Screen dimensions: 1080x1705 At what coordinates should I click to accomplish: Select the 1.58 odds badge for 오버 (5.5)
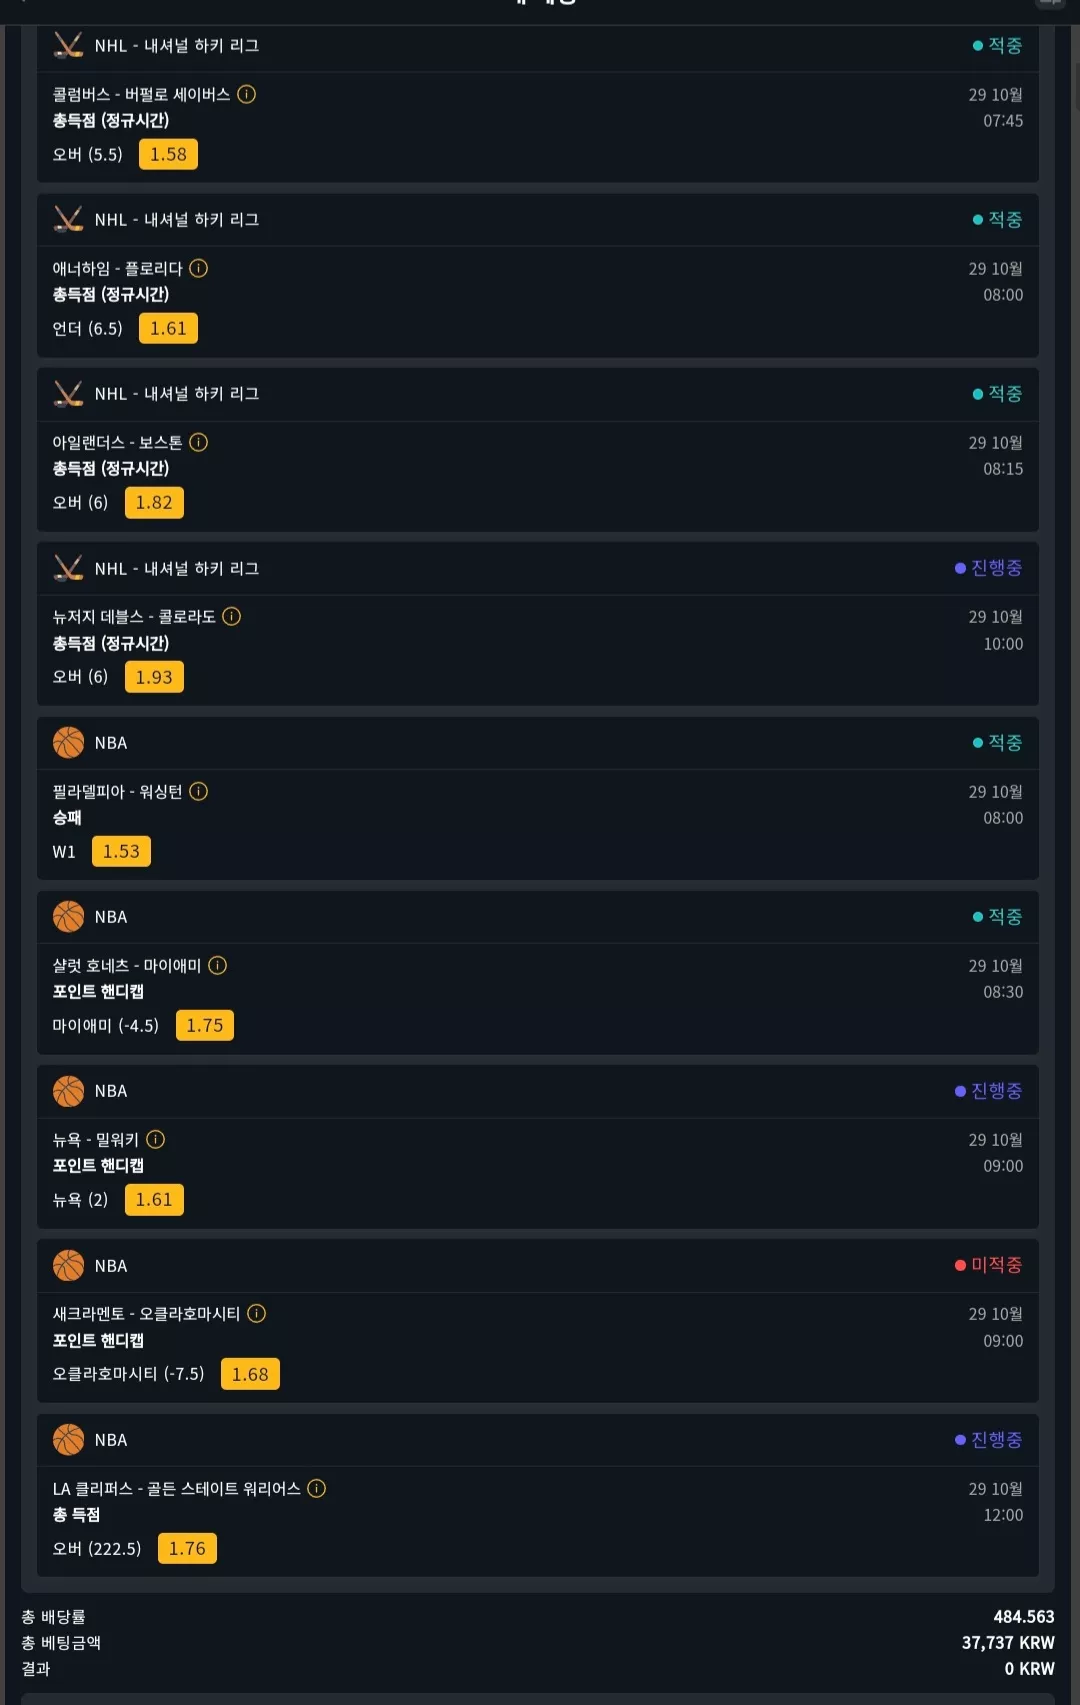tap(168, 154)
